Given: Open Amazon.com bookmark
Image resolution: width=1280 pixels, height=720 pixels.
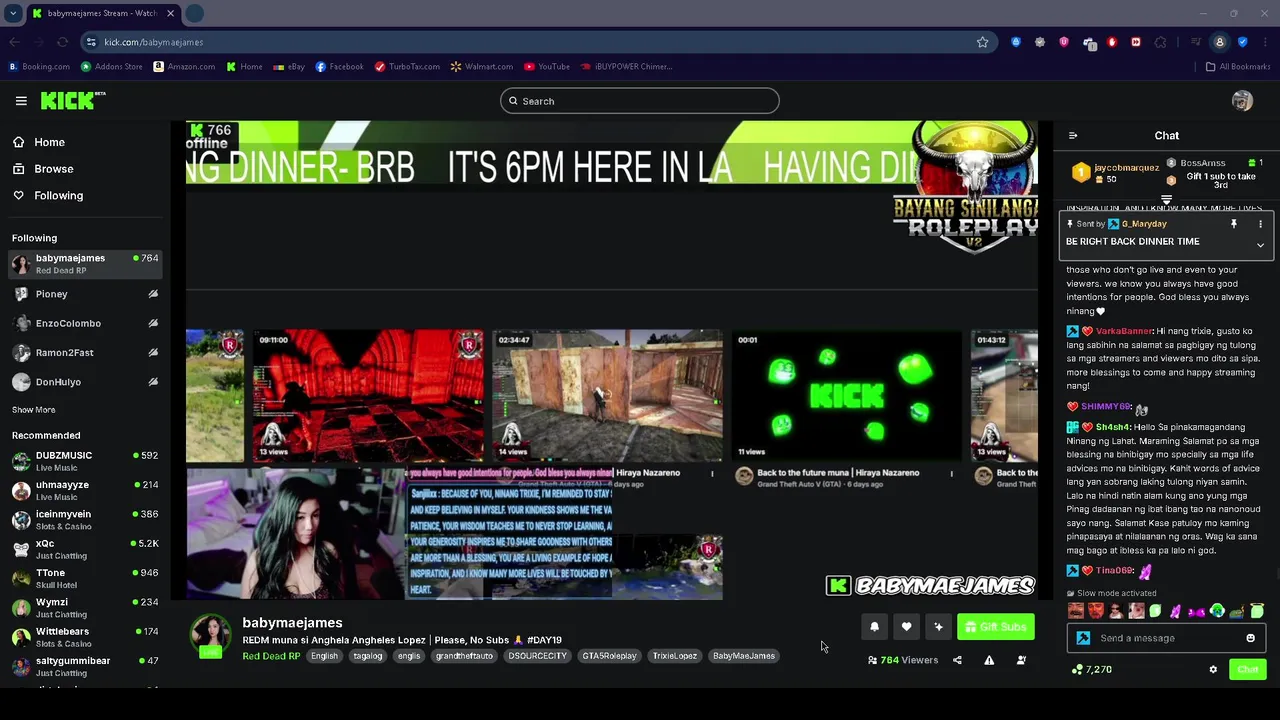Looking at the screenshot, I should tap(184, 67).
